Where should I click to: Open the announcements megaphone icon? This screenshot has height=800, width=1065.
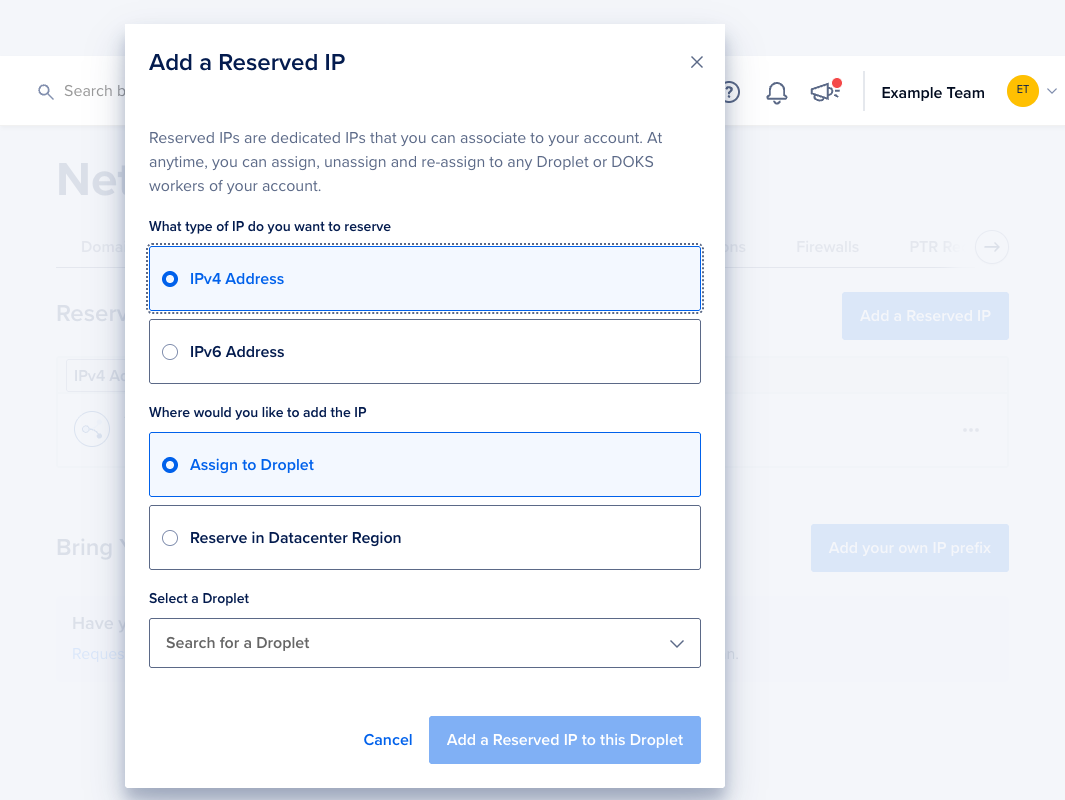click(825, 91)
